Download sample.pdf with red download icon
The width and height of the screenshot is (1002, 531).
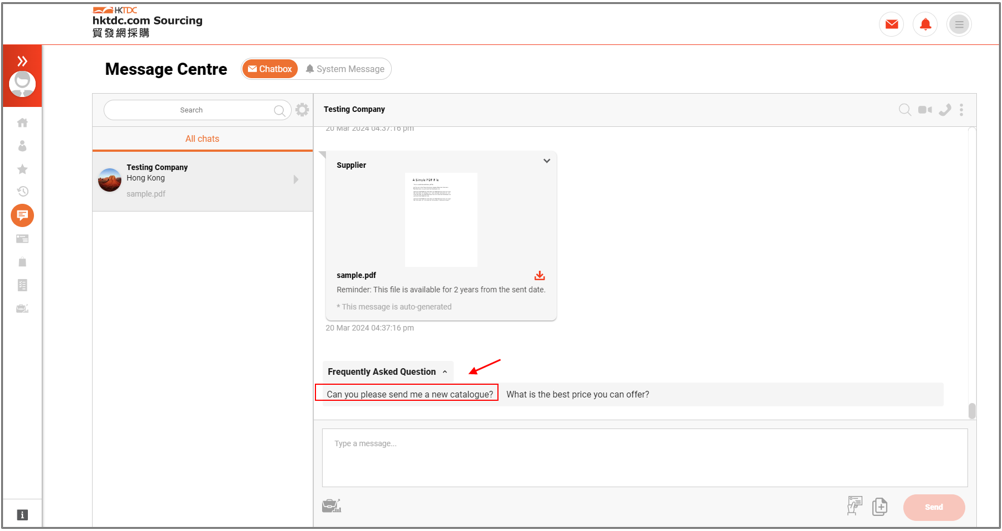[539, 276]
